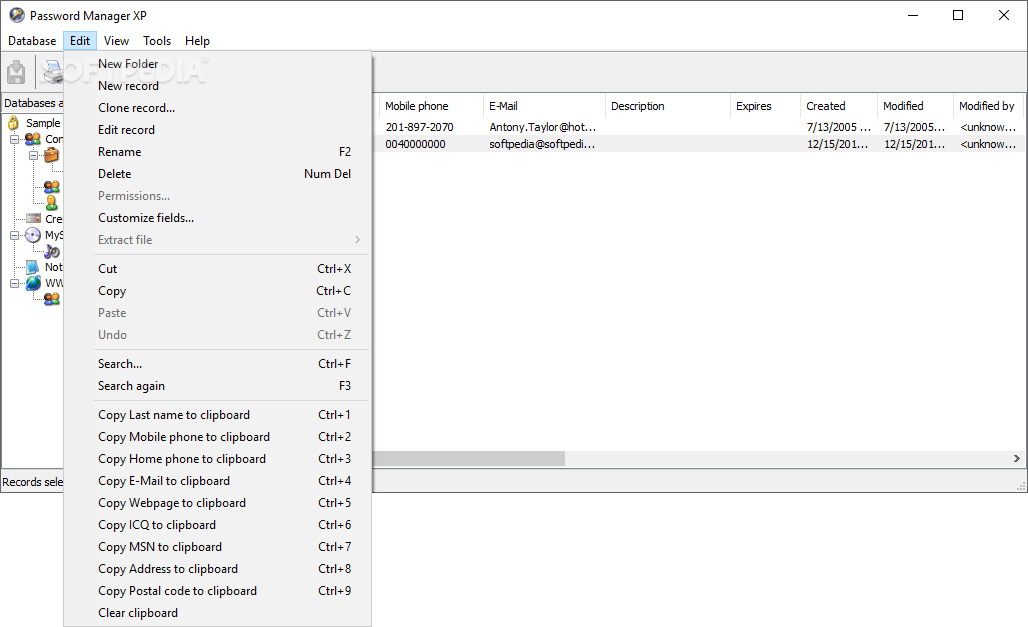Screen dimensions: 1028x627
Task: Collapse the CD software tree node
Action: [x=14, y=235]
